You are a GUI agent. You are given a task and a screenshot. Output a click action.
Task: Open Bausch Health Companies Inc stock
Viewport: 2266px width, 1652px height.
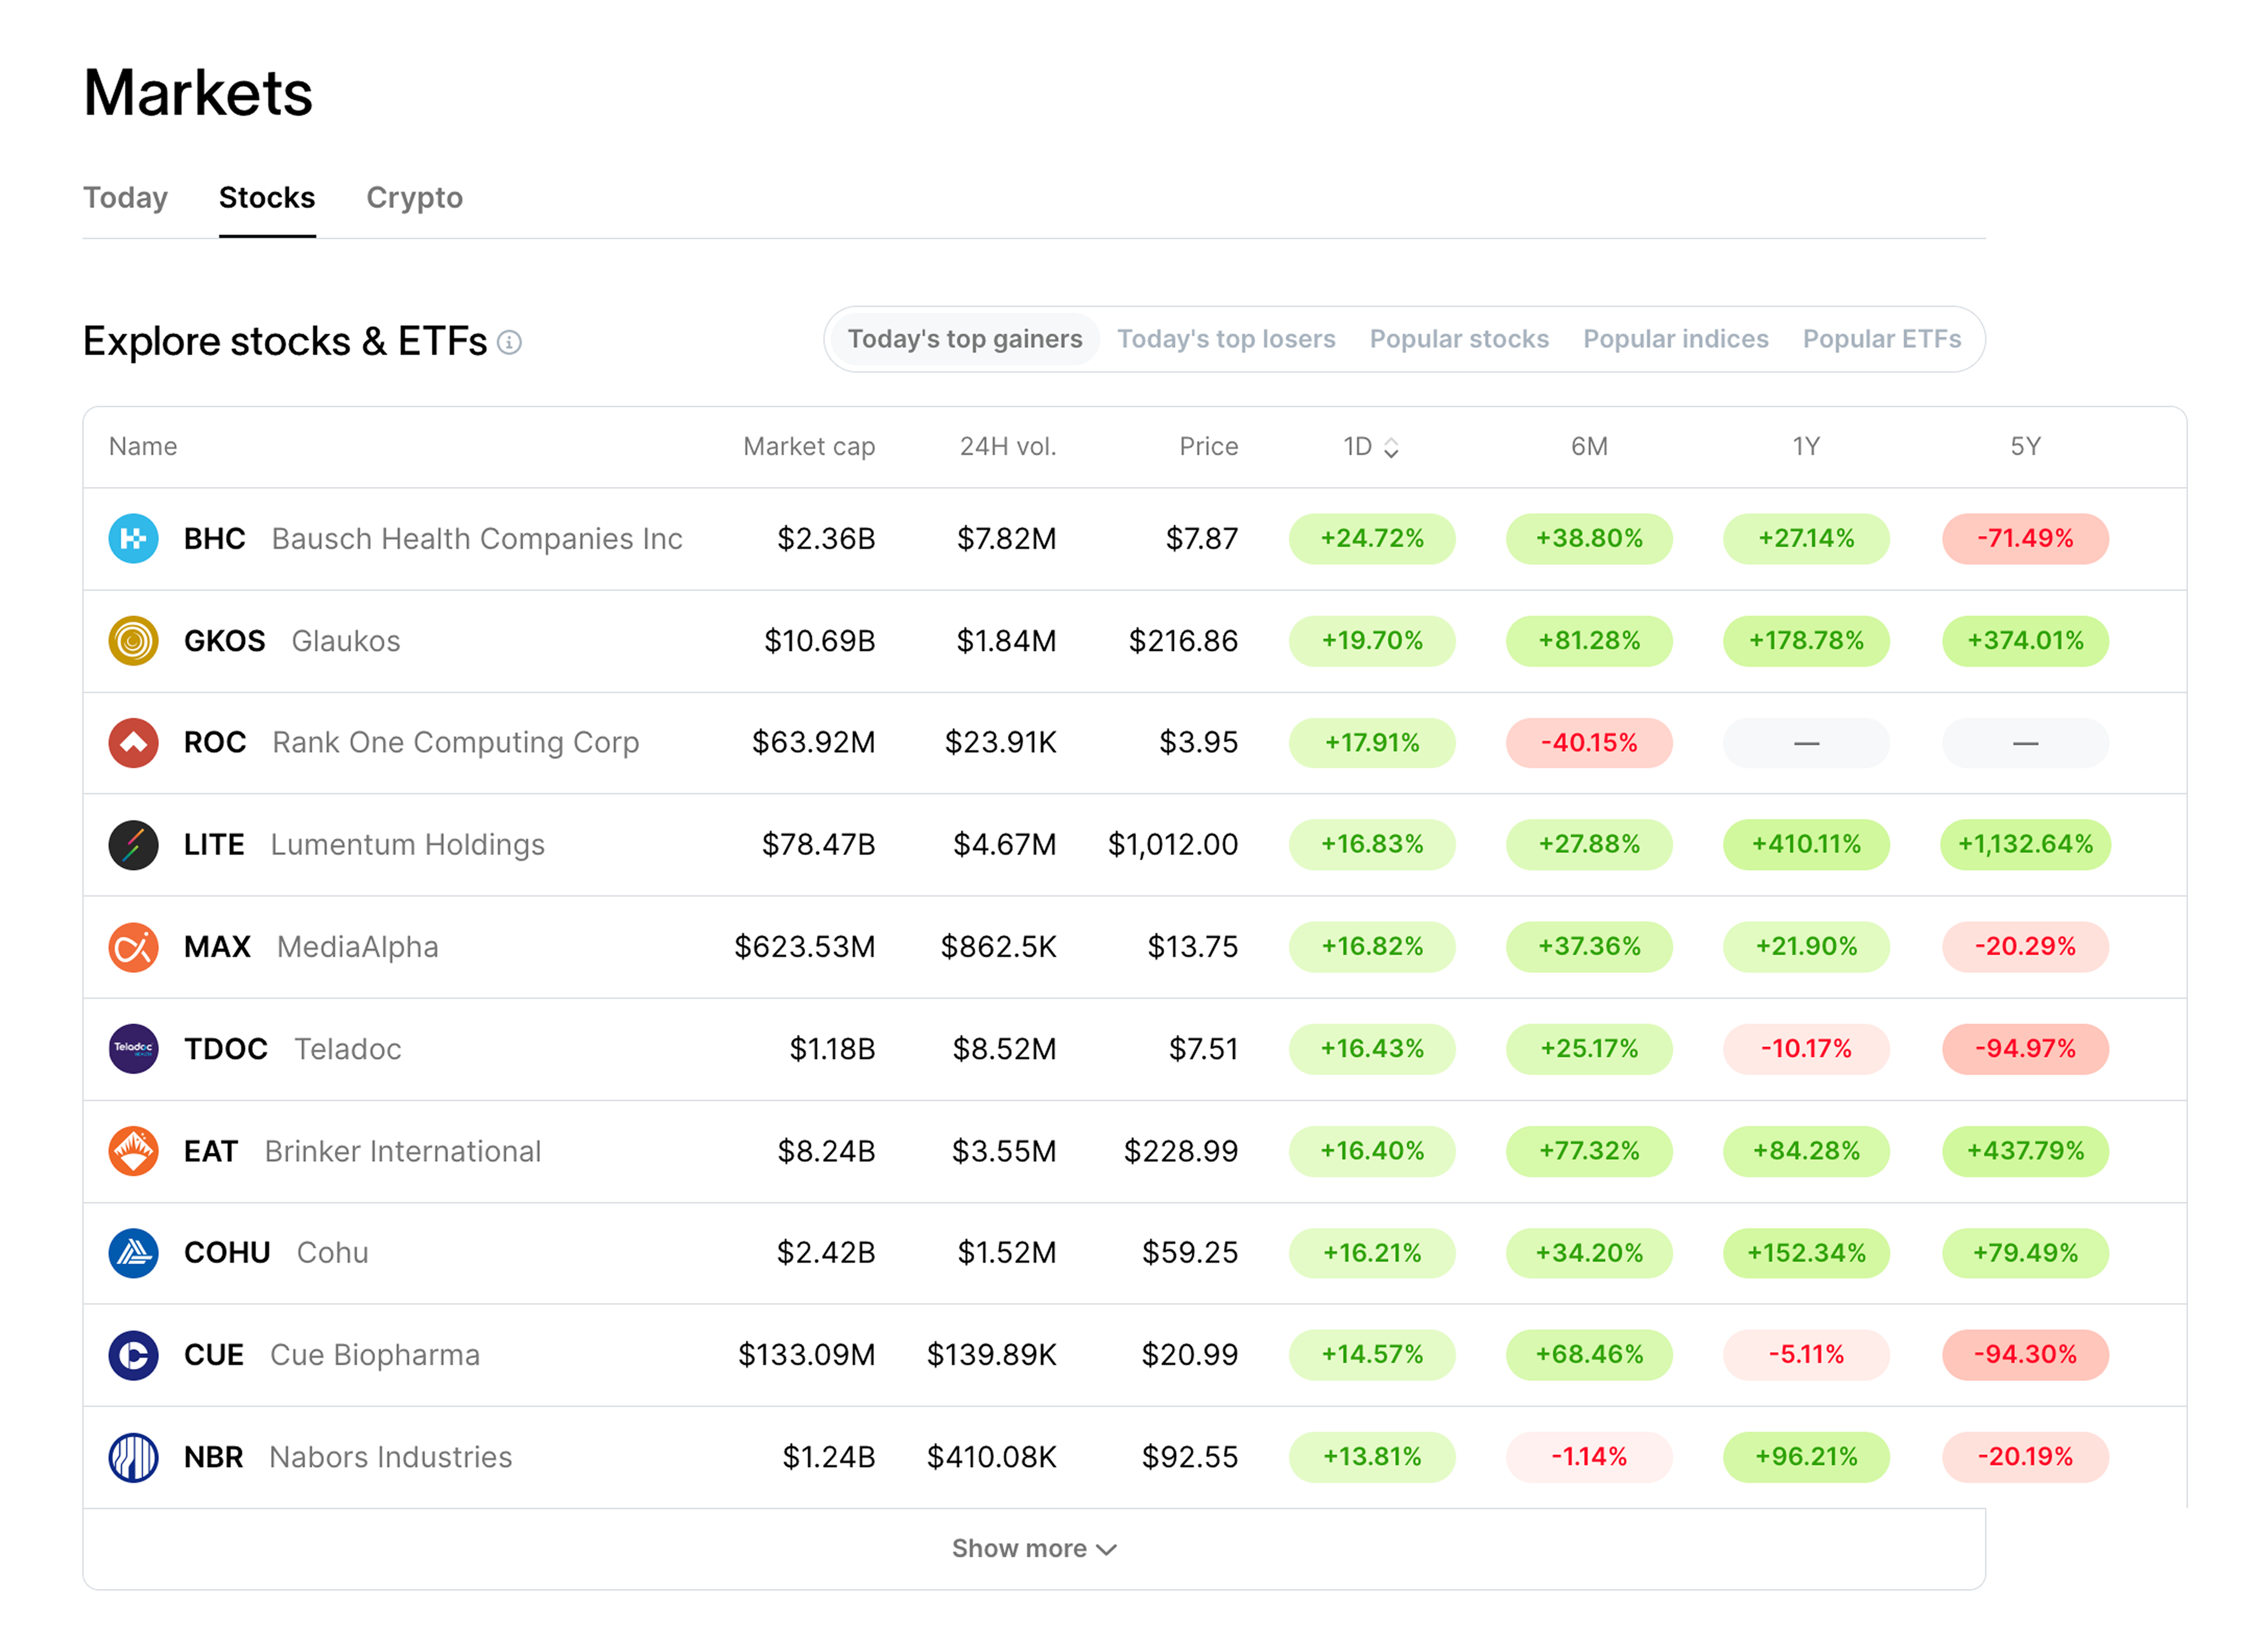477,539
